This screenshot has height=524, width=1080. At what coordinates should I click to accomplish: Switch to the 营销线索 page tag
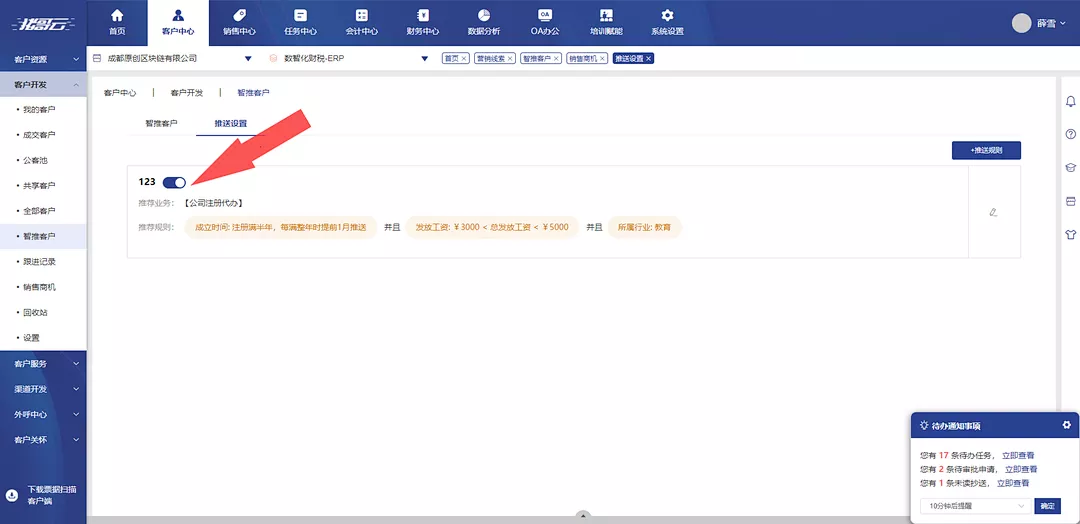(x=490, y=59)
